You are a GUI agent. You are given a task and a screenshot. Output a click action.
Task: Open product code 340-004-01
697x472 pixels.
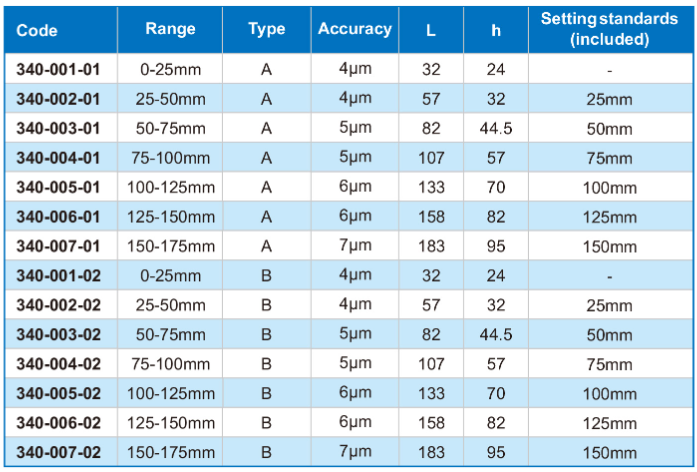[58, 158]
